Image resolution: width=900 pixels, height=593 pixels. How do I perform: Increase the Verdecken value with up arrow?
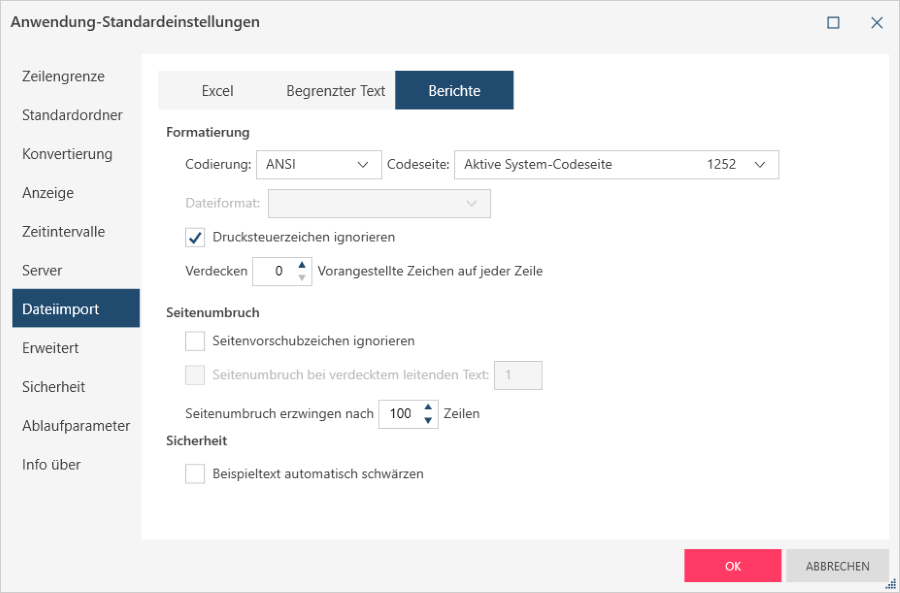click(x=302, y=265)
